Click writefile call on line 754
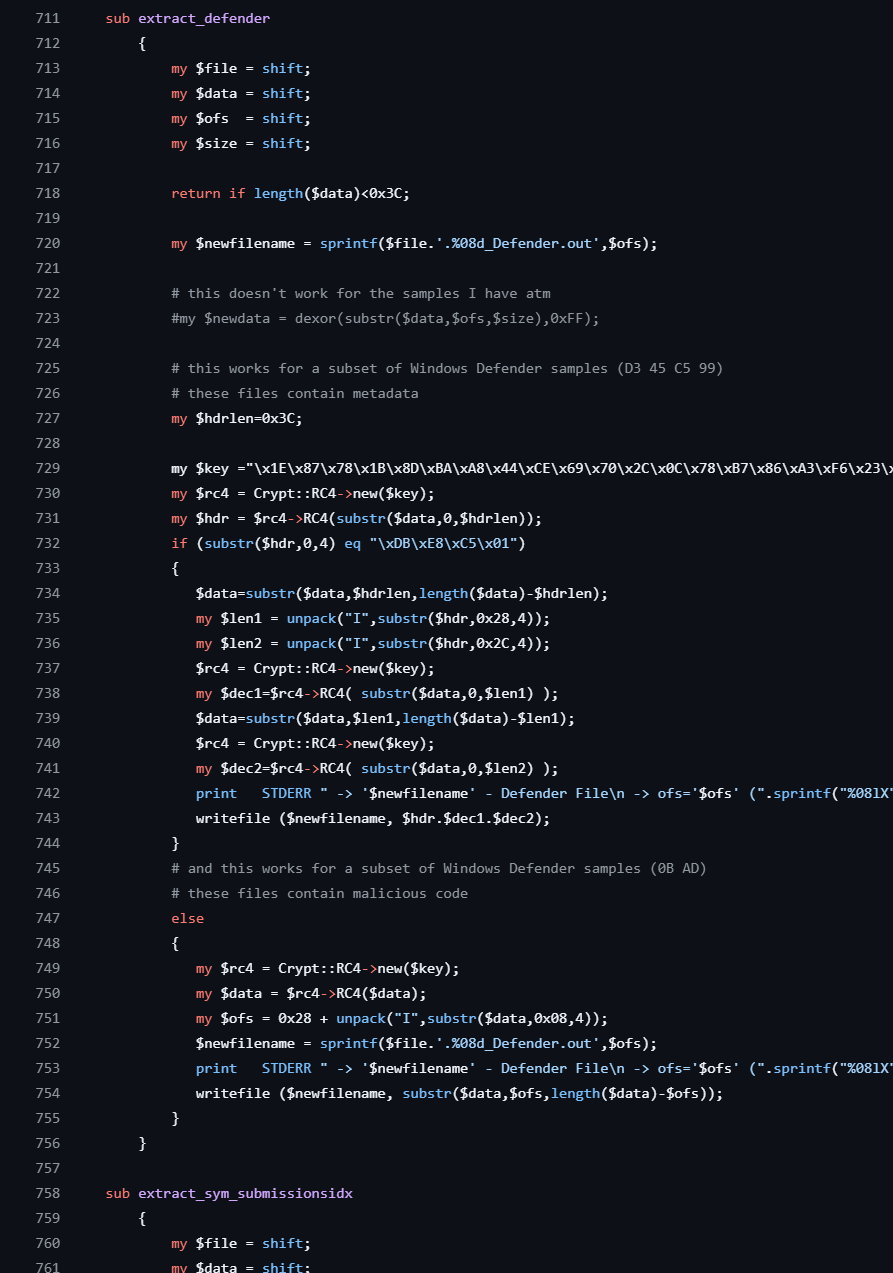Screen dimensions: 893x1273 [x=459, y=1093]
